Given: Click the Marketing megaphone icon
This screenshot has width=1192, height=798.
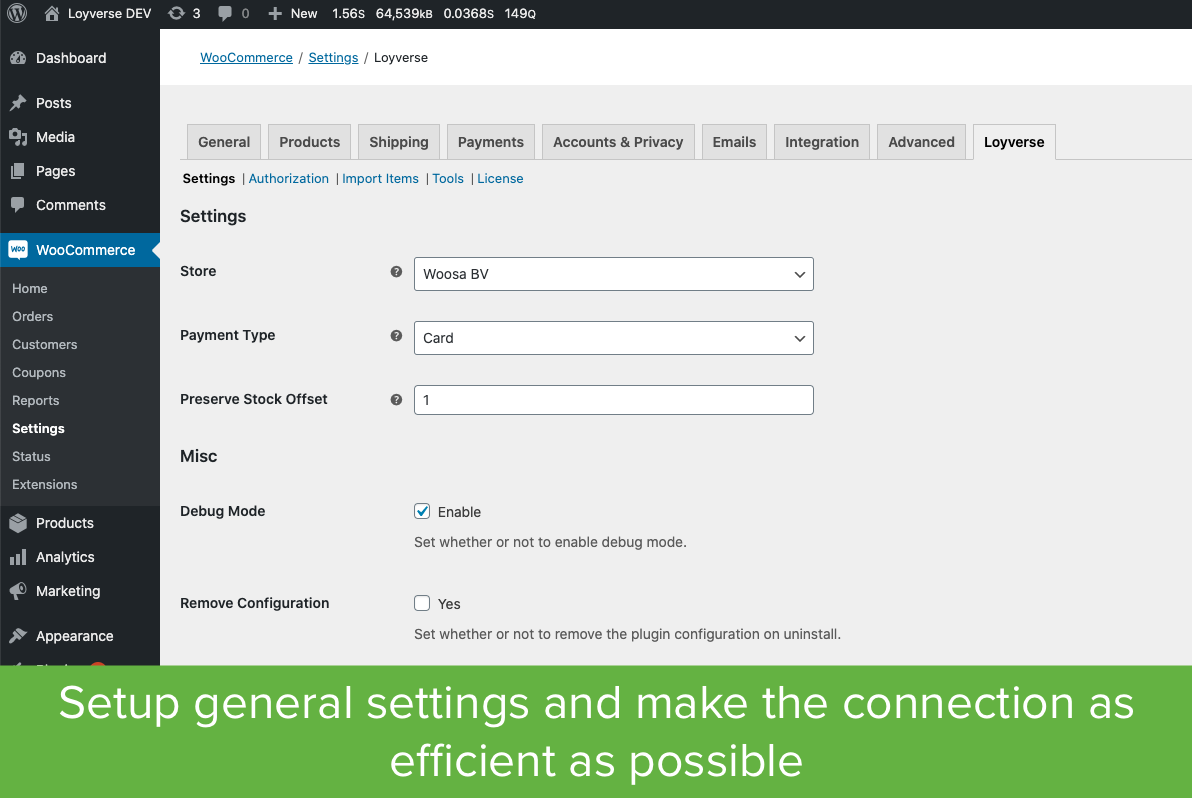Looking at the screenshot, I should pyautogui.click(x=18, y=591).
